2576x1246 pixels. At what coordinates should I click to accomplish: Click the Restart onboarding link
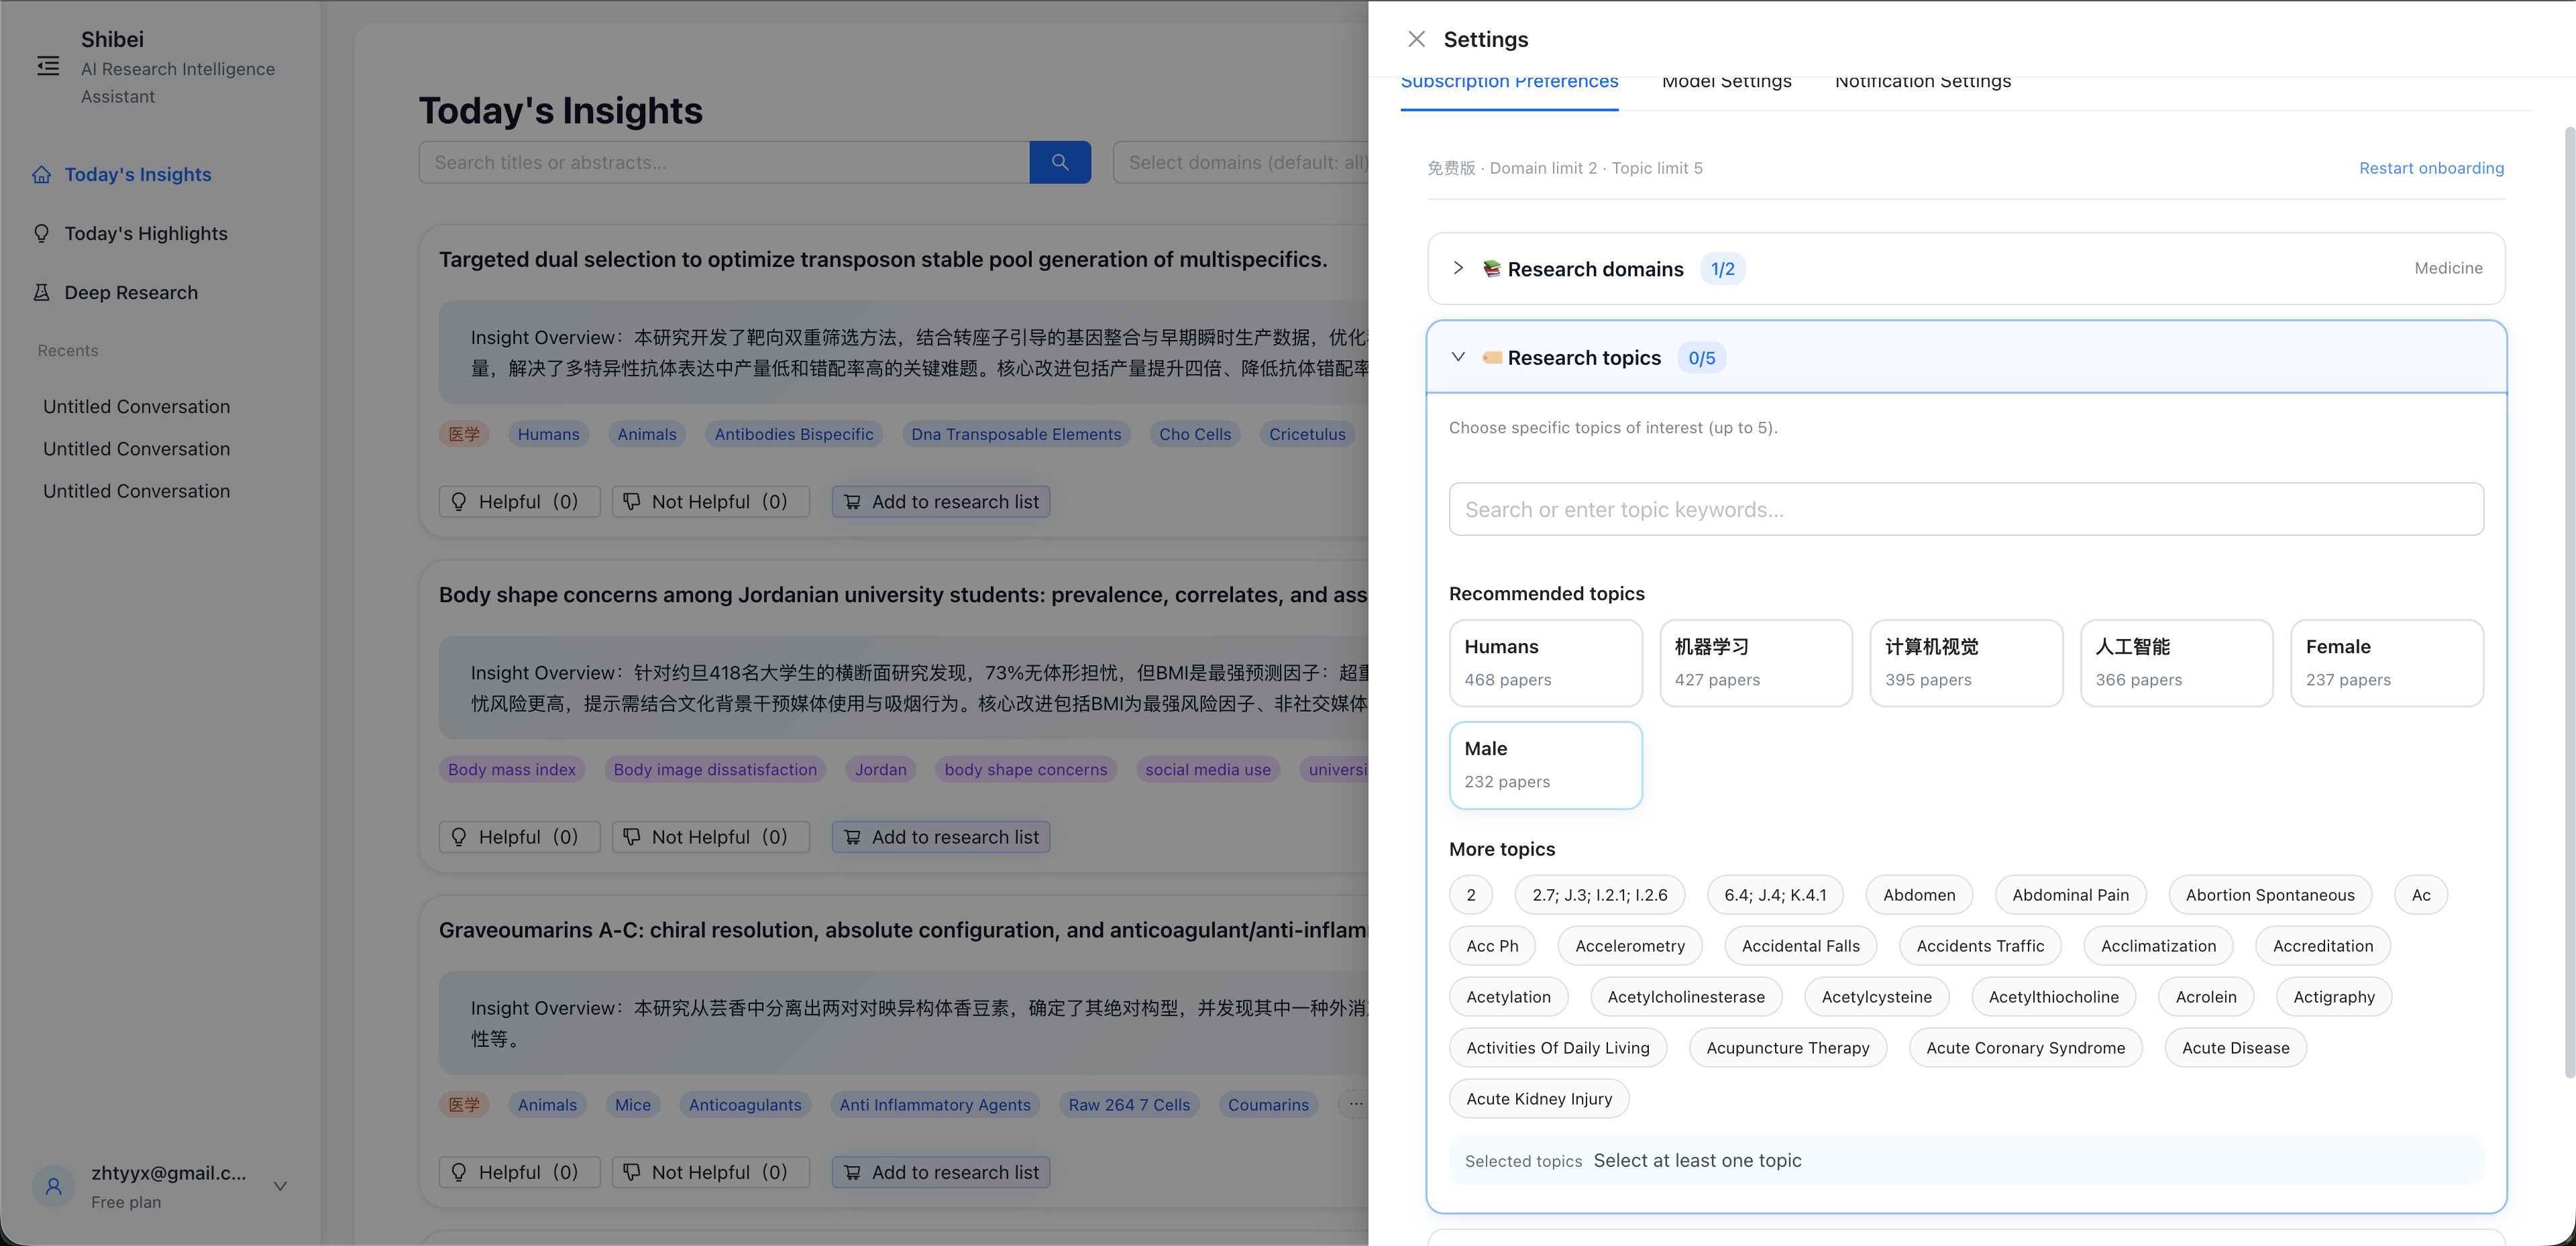[x=2432, y=168]
